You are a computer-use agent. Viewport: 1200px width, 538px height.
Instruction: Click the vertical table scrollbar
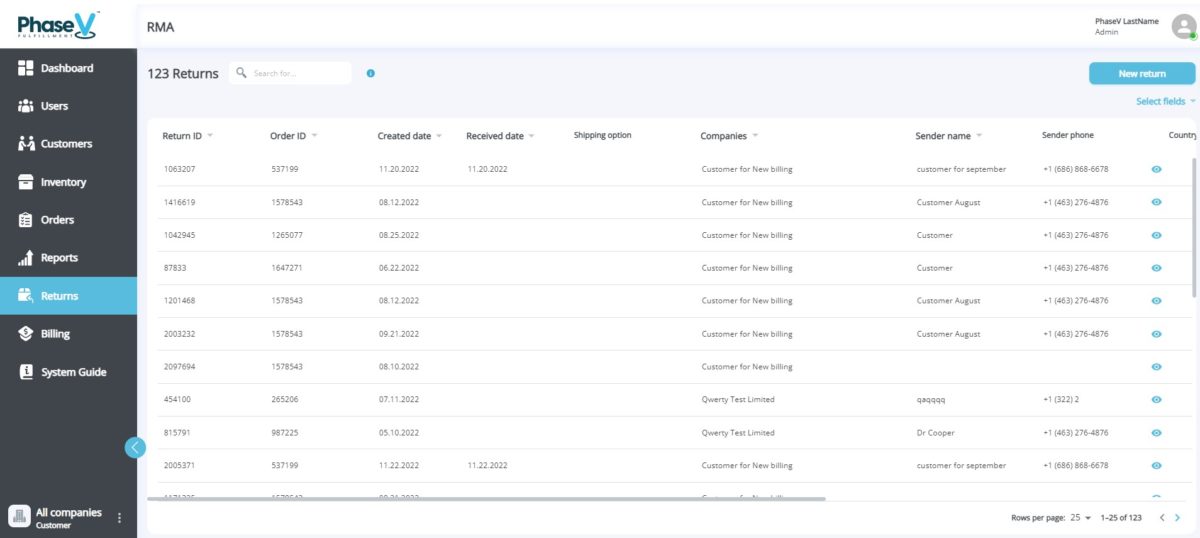pyautogui.click(x=1193, y=227)
